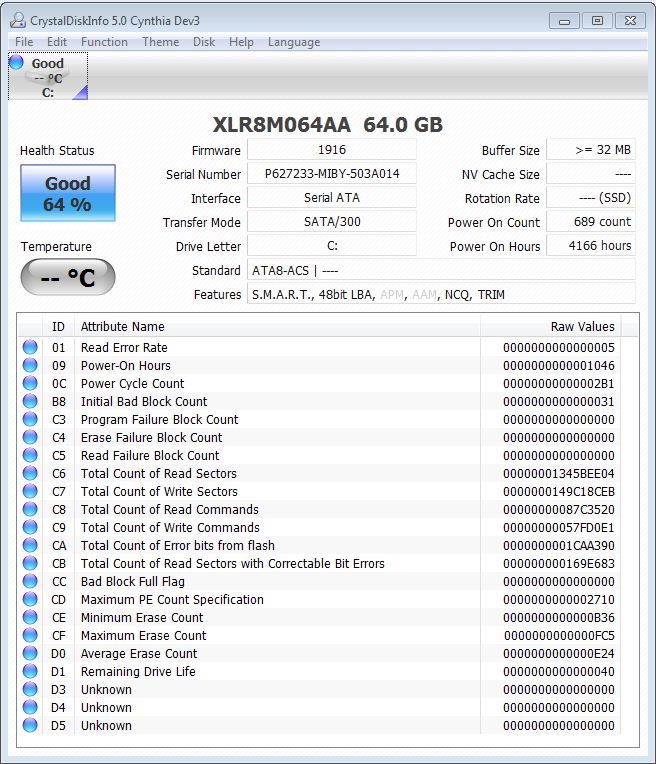
Task: Select the Average Erase Count attribute name
Action: pyautogui.click(x=139, y=653)
